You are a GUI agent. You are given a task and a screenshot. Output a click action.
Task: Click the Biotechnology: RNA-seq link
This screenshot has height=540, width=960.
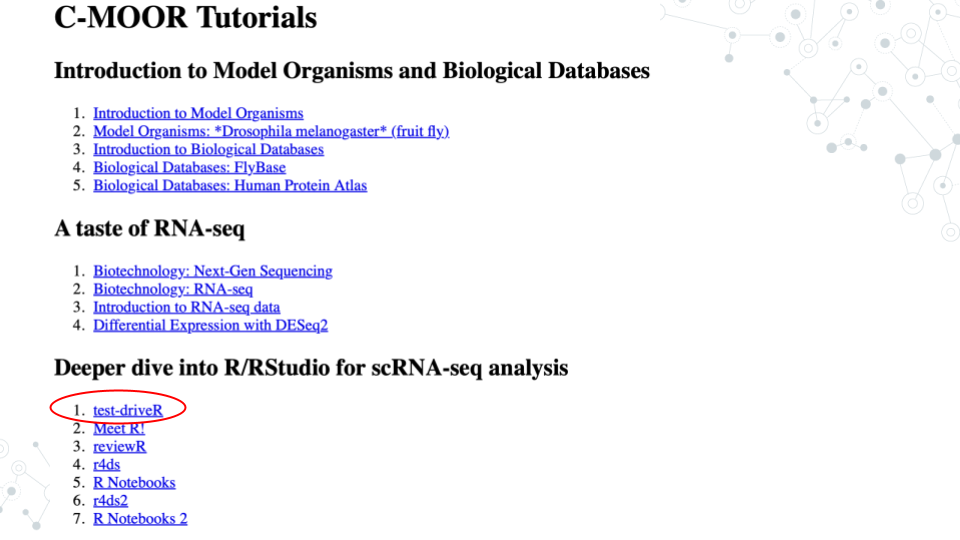173,289
